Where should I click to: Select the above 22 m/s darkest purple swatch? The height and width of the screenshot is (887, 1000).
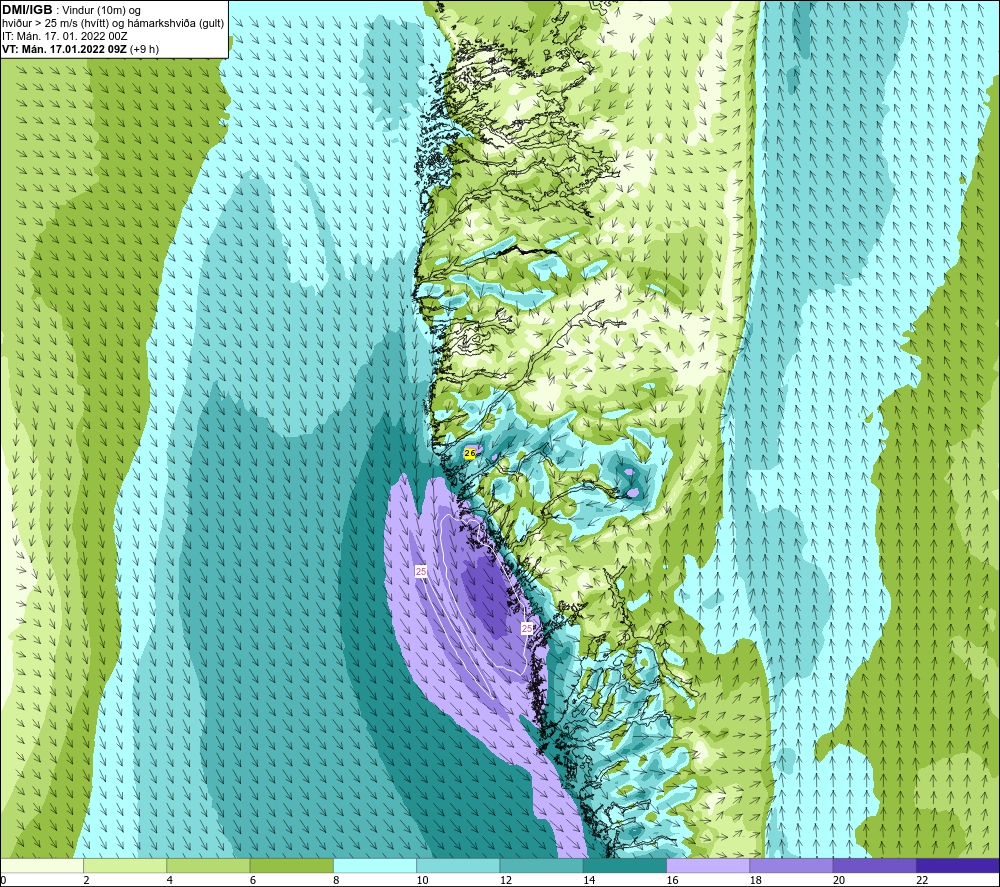tap(957, 866)
